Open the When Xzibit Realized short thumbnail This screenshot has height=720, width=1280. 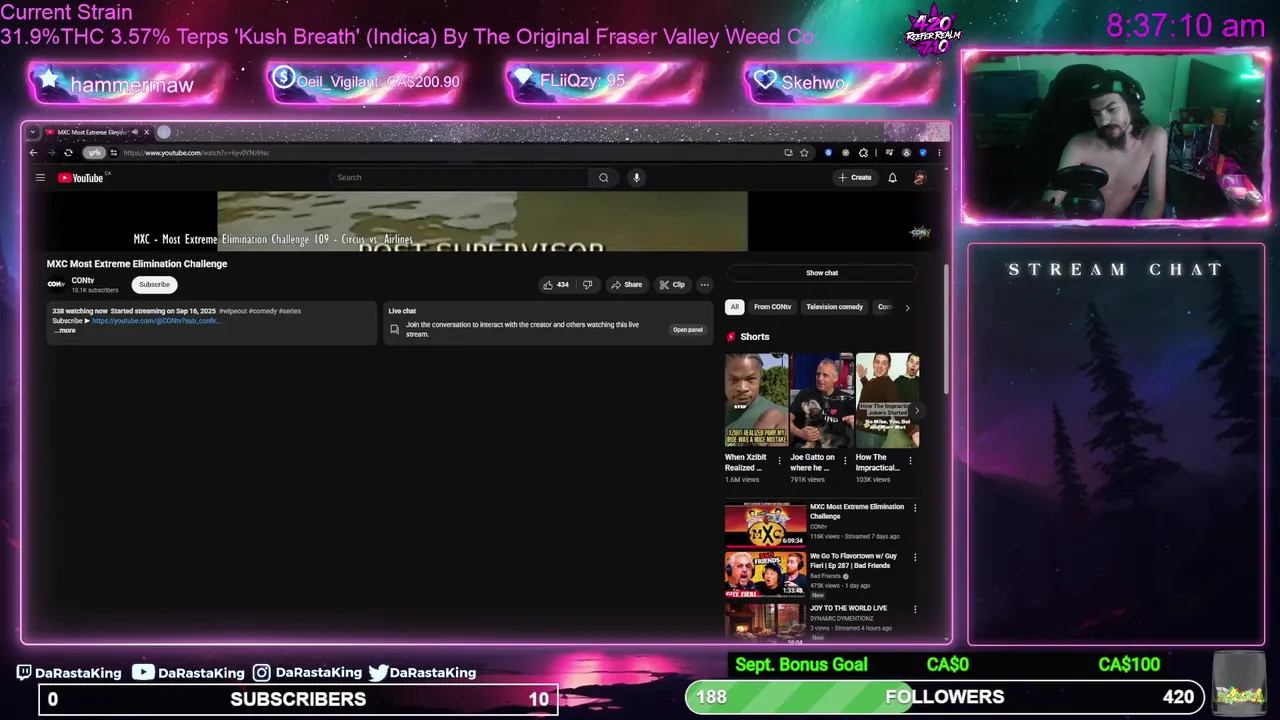pos(756,399)
